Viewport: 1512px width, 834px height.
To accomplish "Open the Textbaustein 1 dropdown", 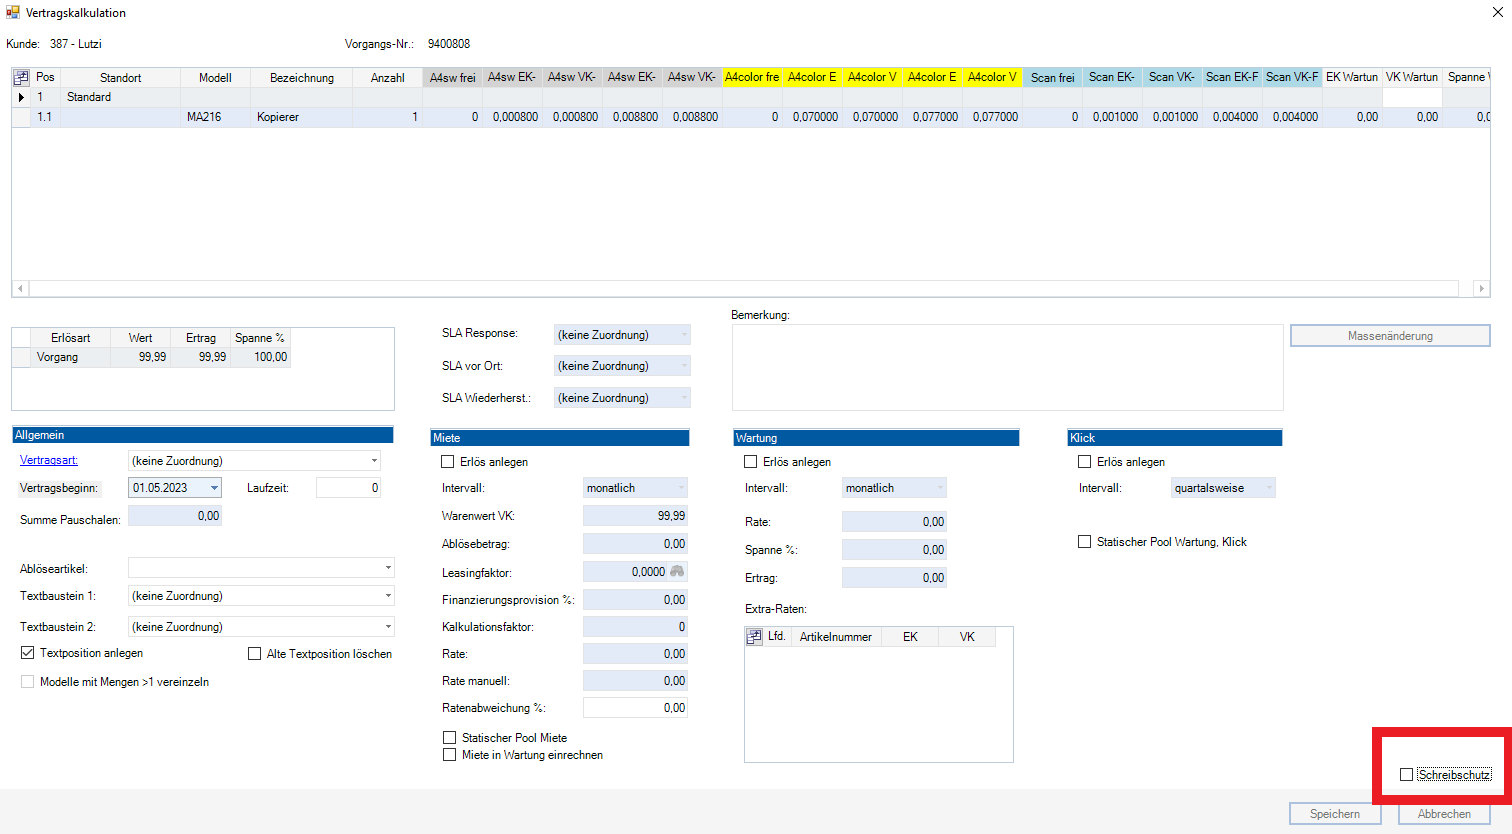I will coord(388,596).
